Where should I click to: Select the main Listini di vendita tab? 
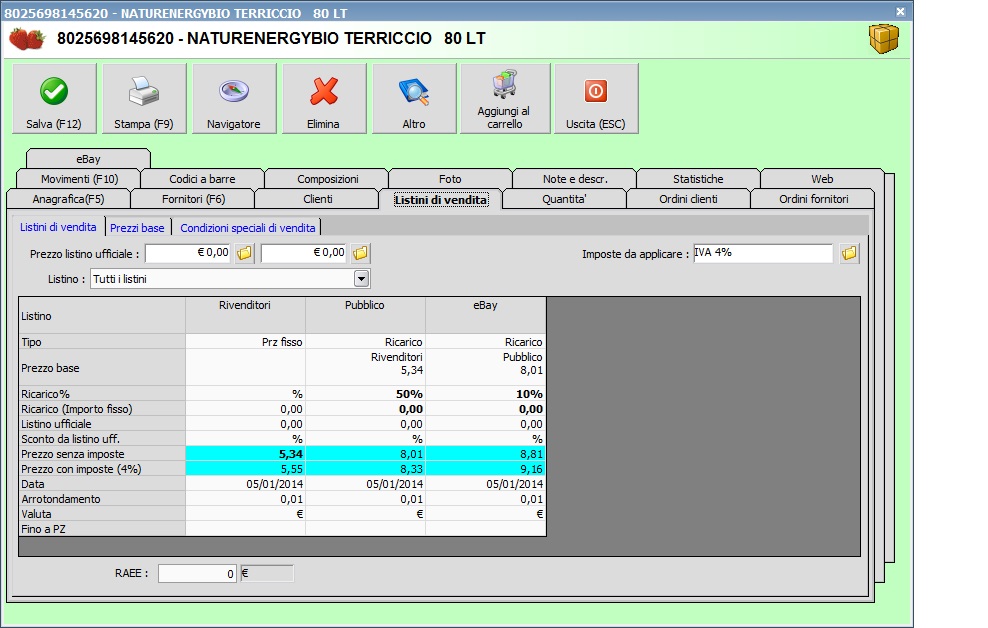pos(440,200)
